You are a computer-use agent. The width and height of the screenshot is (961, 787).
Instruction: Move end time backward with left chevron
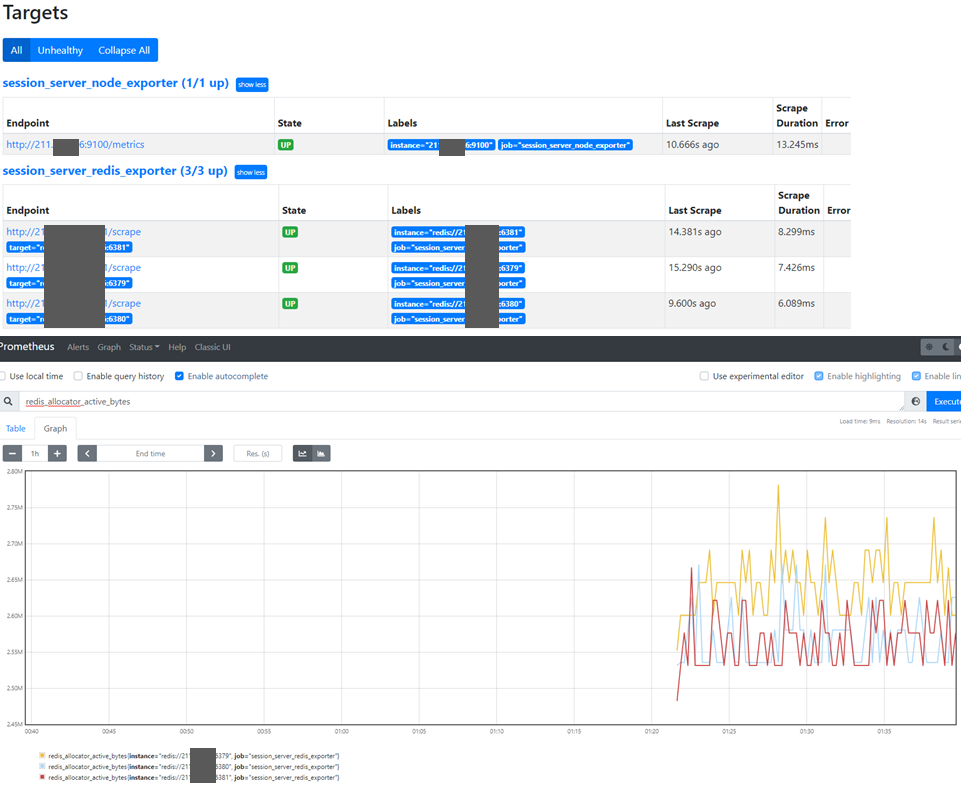(x=87, y=454)
